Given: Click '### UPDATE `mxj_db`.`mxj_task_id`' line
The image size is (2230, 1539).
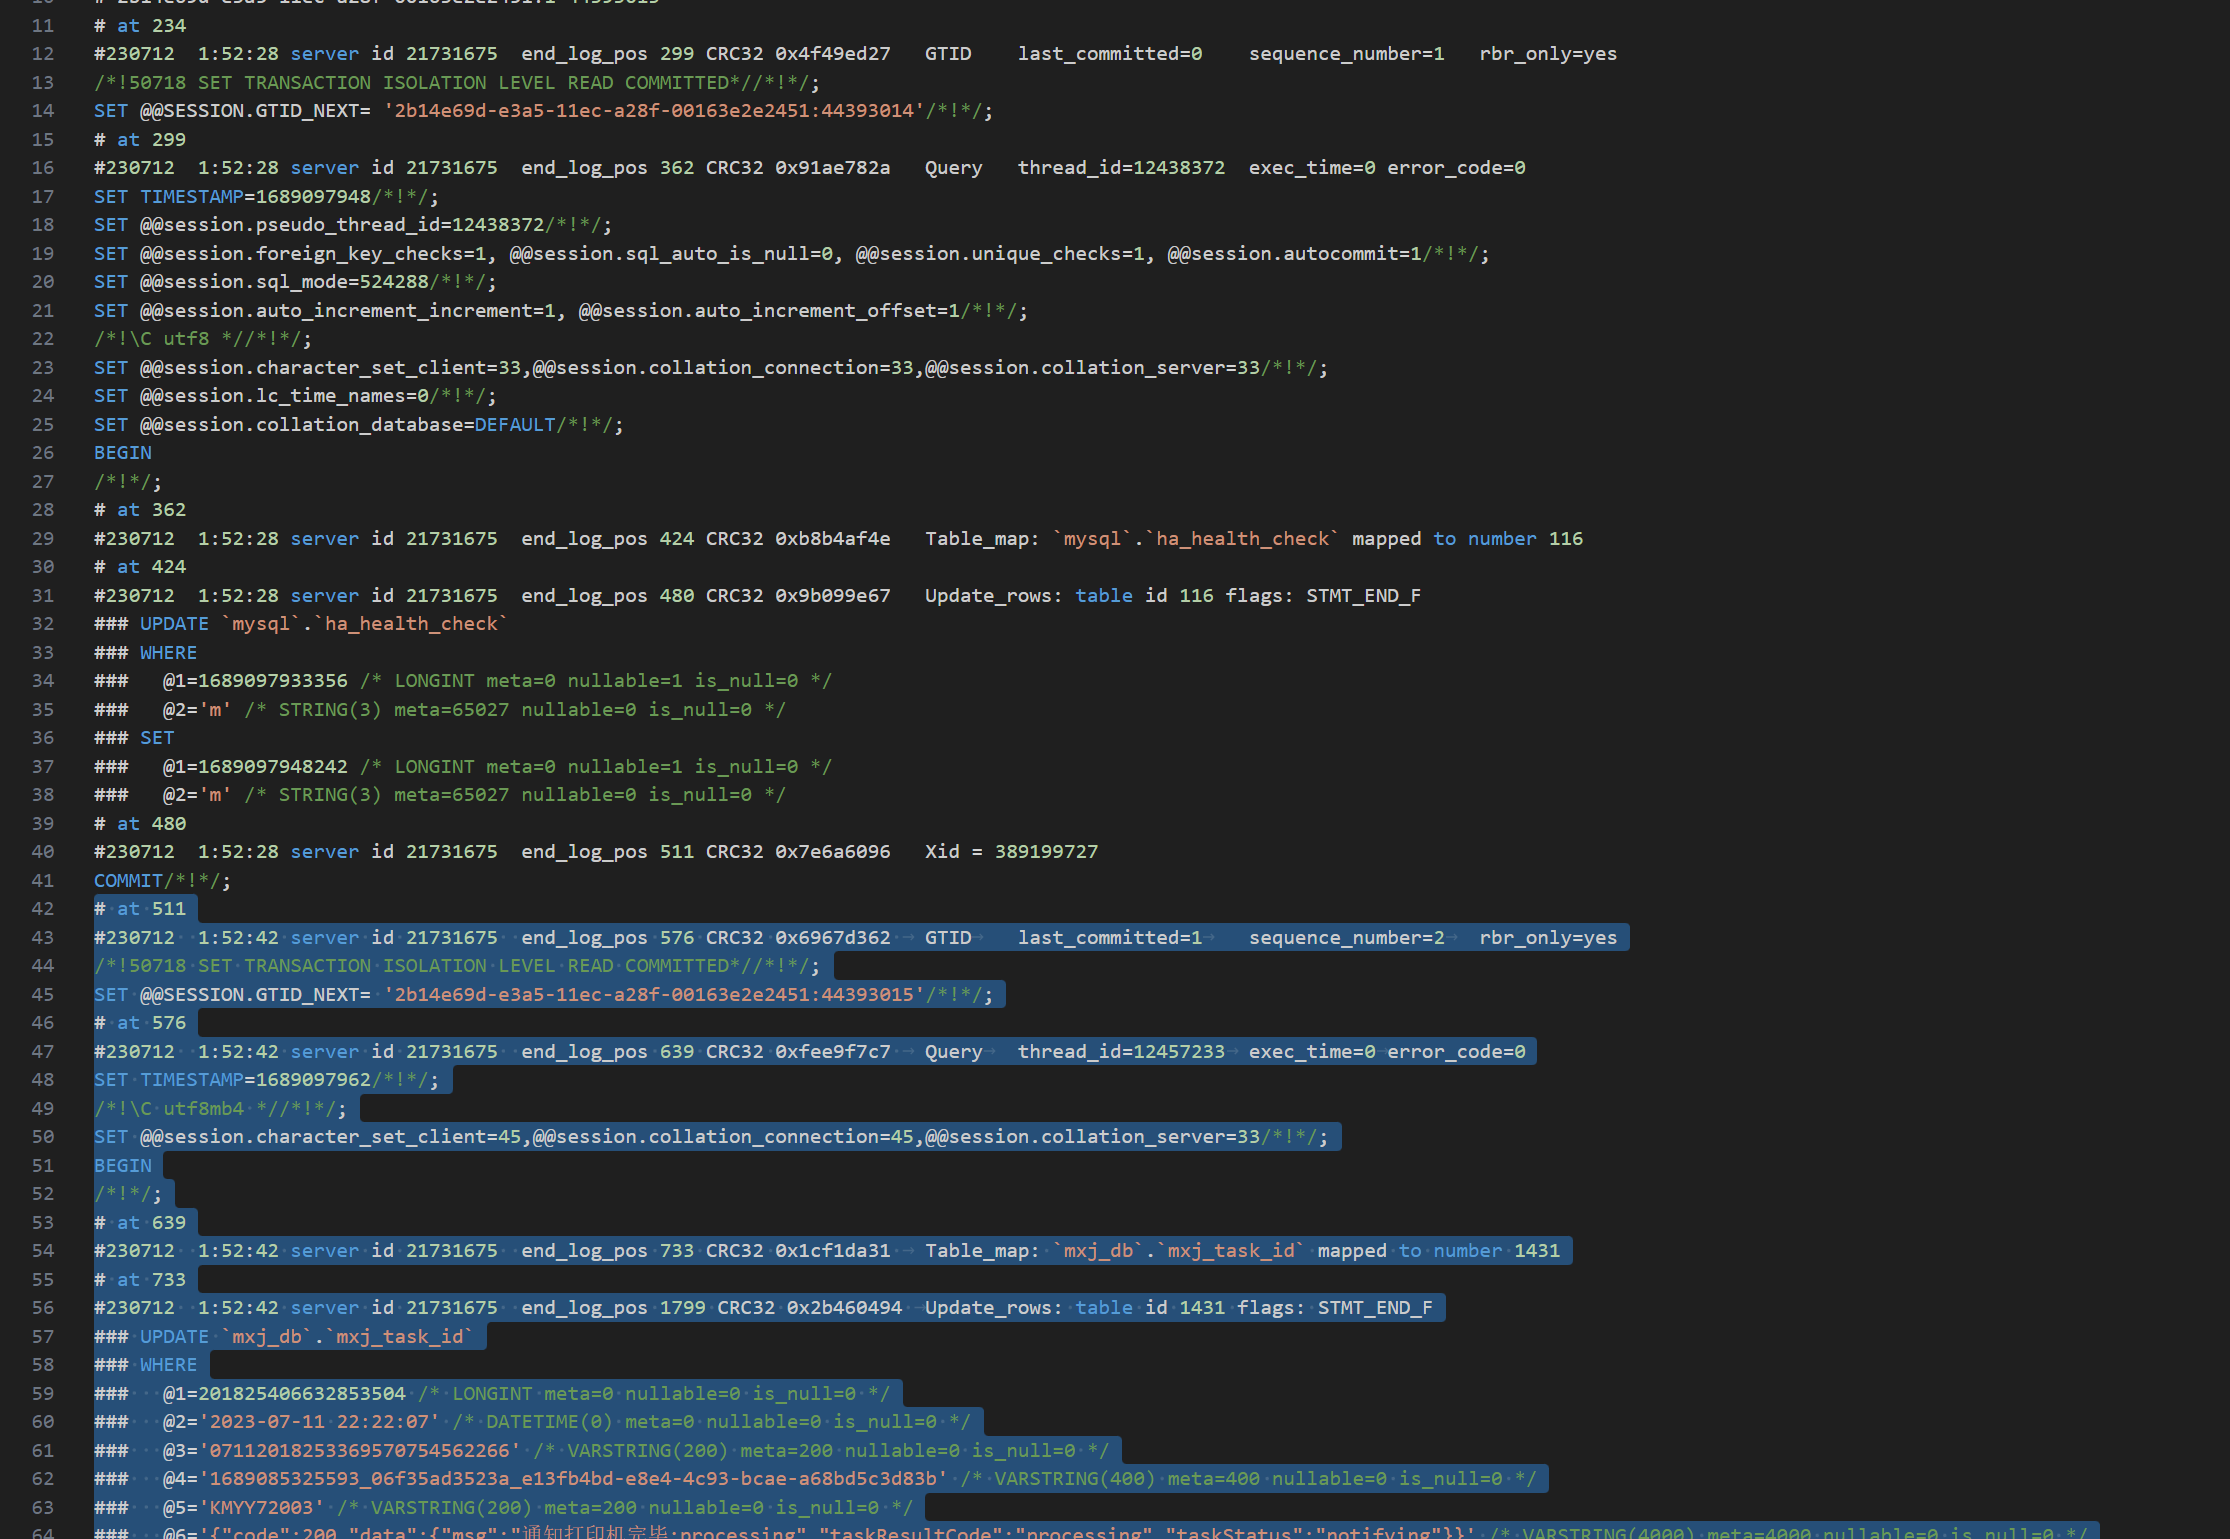Looking at the screenshot, I should 283,1337.
